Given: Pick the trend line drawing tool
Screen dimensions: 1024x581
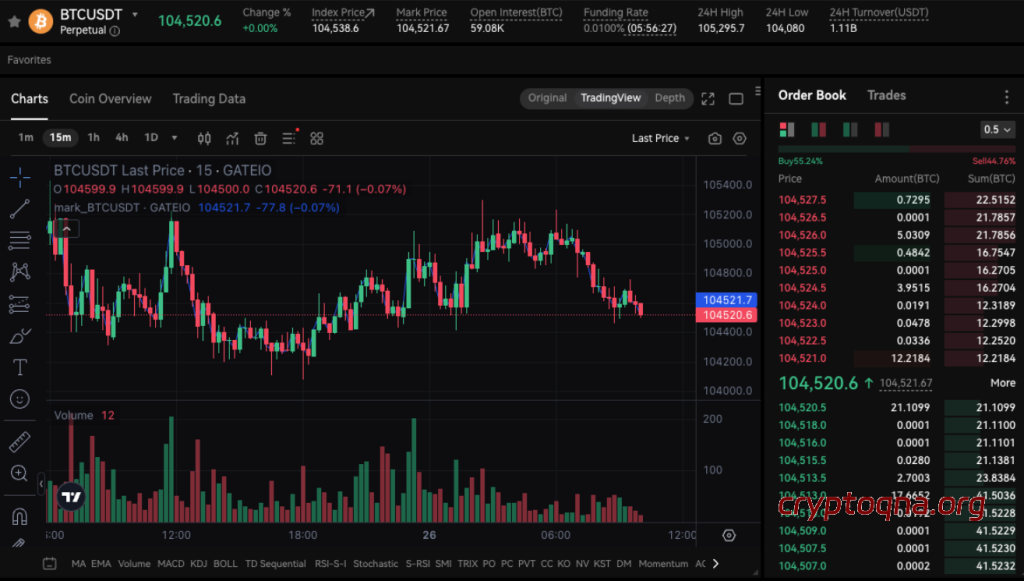Looking at the screenshot, I should 19,209.
